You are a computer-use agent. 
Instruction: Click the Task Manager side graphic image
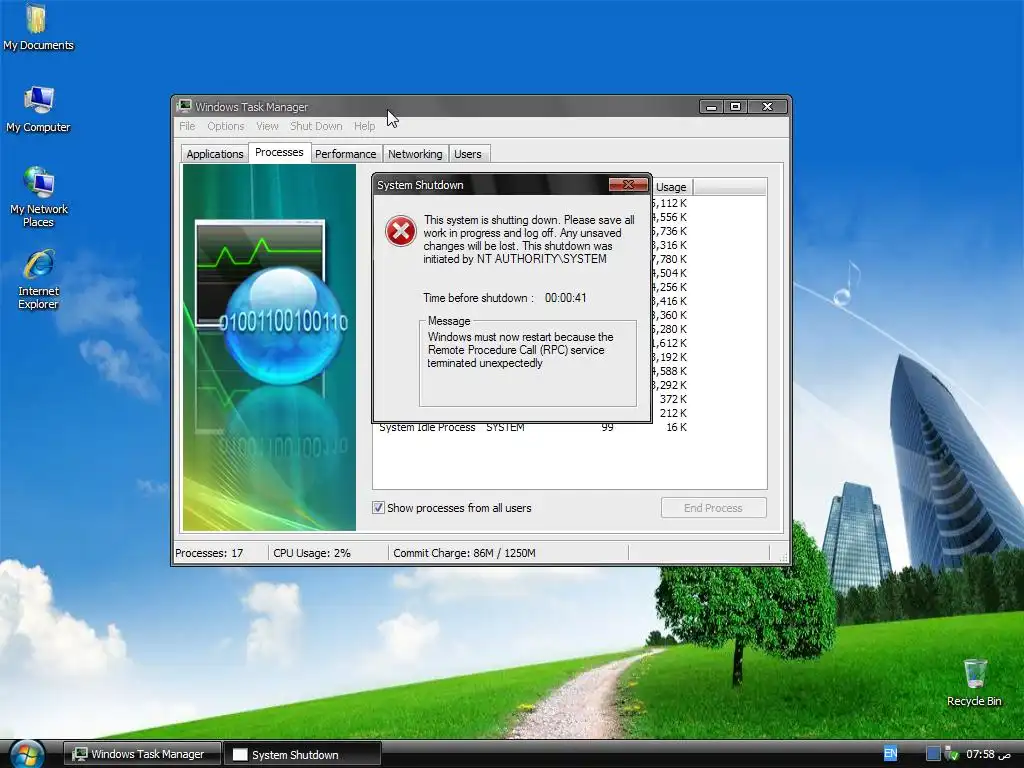tap(269, 347)
